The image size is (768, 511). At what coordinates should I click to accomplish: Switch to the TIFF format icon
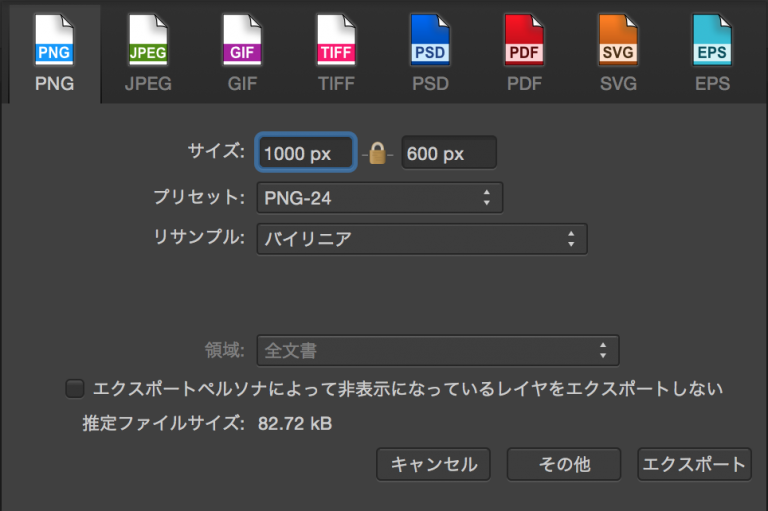point(336,40)
